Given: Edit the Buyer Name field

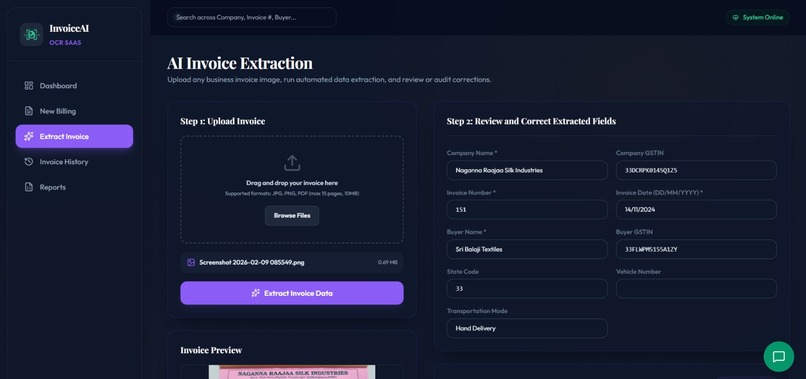Looking at the screenshot, I should tap(527, 249).
